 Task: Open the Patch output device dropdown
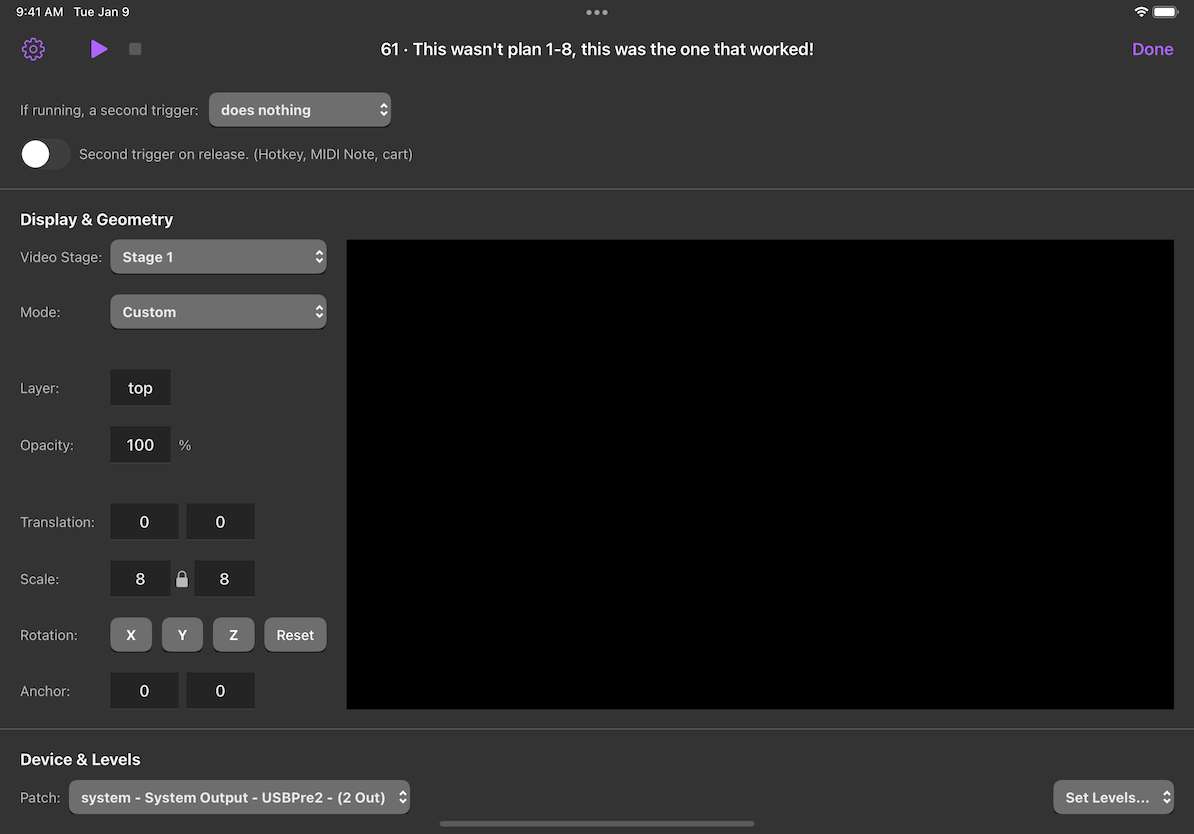coord(239,797)
